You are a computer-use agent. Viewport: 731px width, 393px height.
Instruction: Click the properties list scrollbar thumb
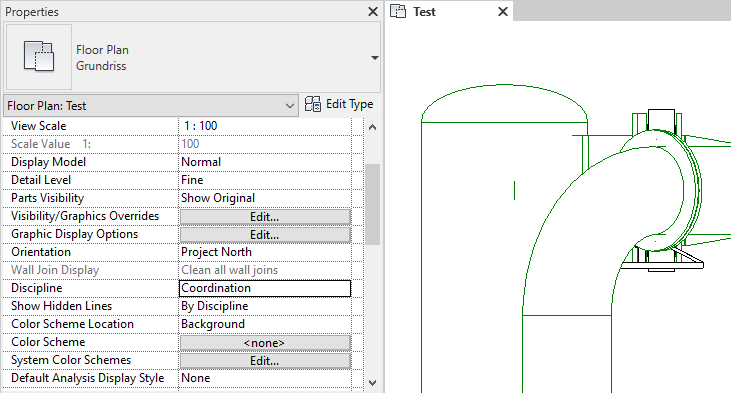point(372,204)
